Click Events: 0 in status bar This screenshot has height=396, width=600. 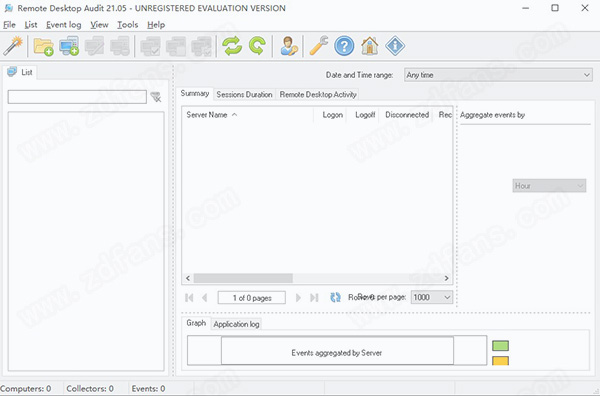[x=148, y=389]
